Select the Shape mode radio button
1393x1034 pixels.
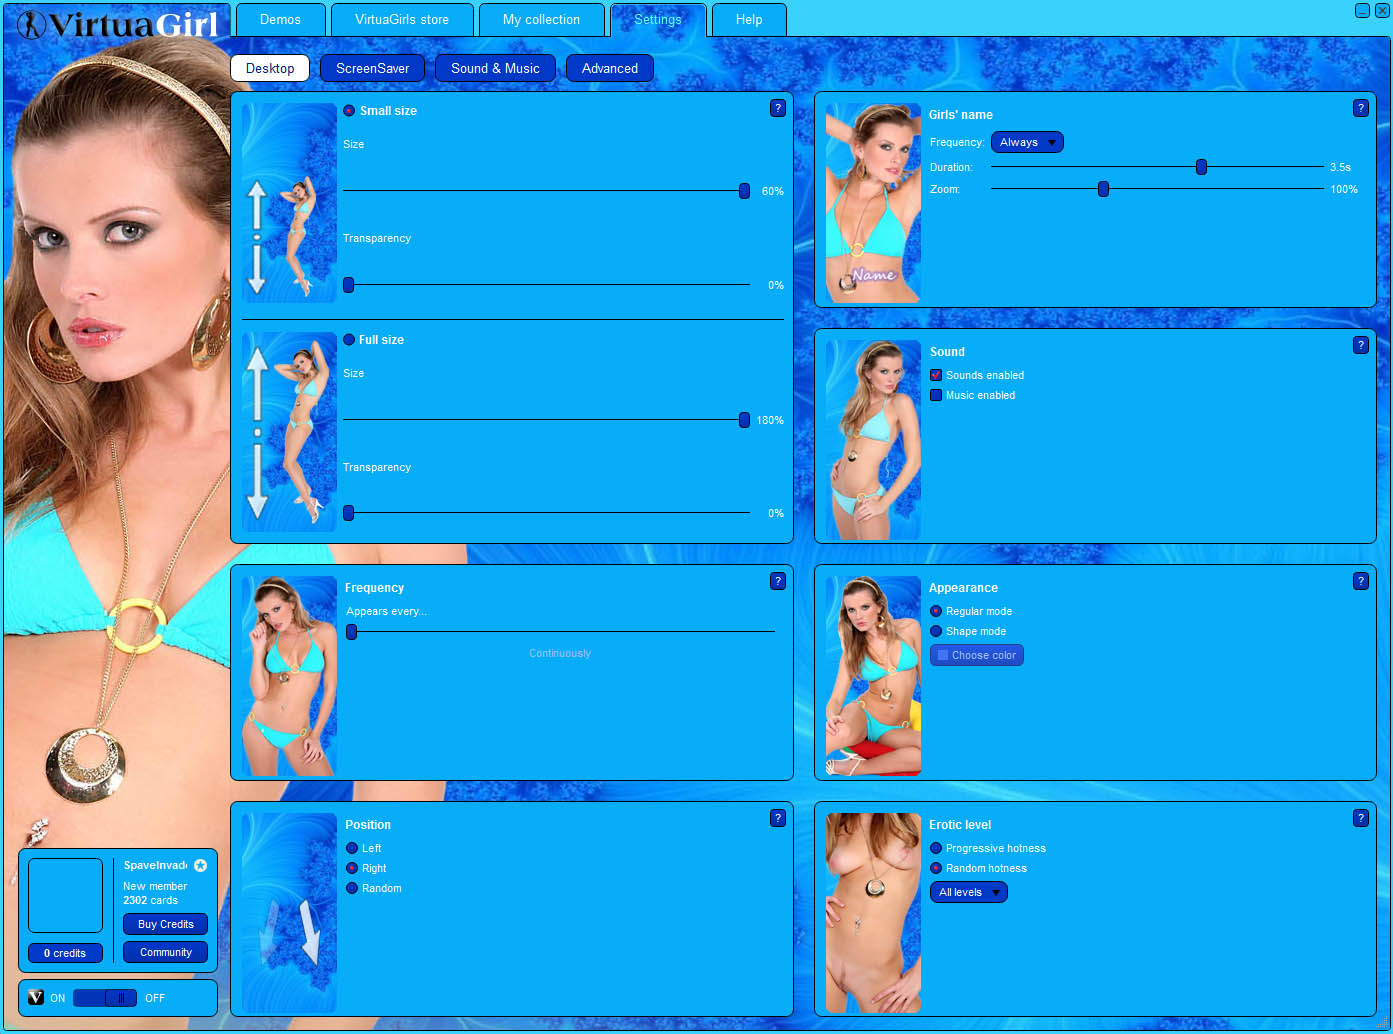pos(936,631)
